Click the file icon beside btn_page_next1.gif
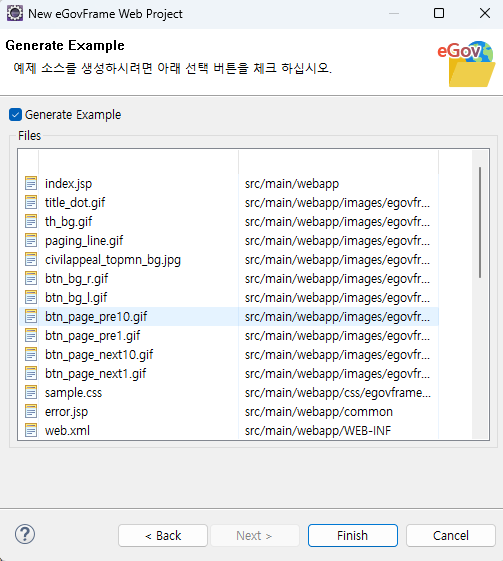The width and height of the screenshot is (503, 561). click(x=31, y=373)
